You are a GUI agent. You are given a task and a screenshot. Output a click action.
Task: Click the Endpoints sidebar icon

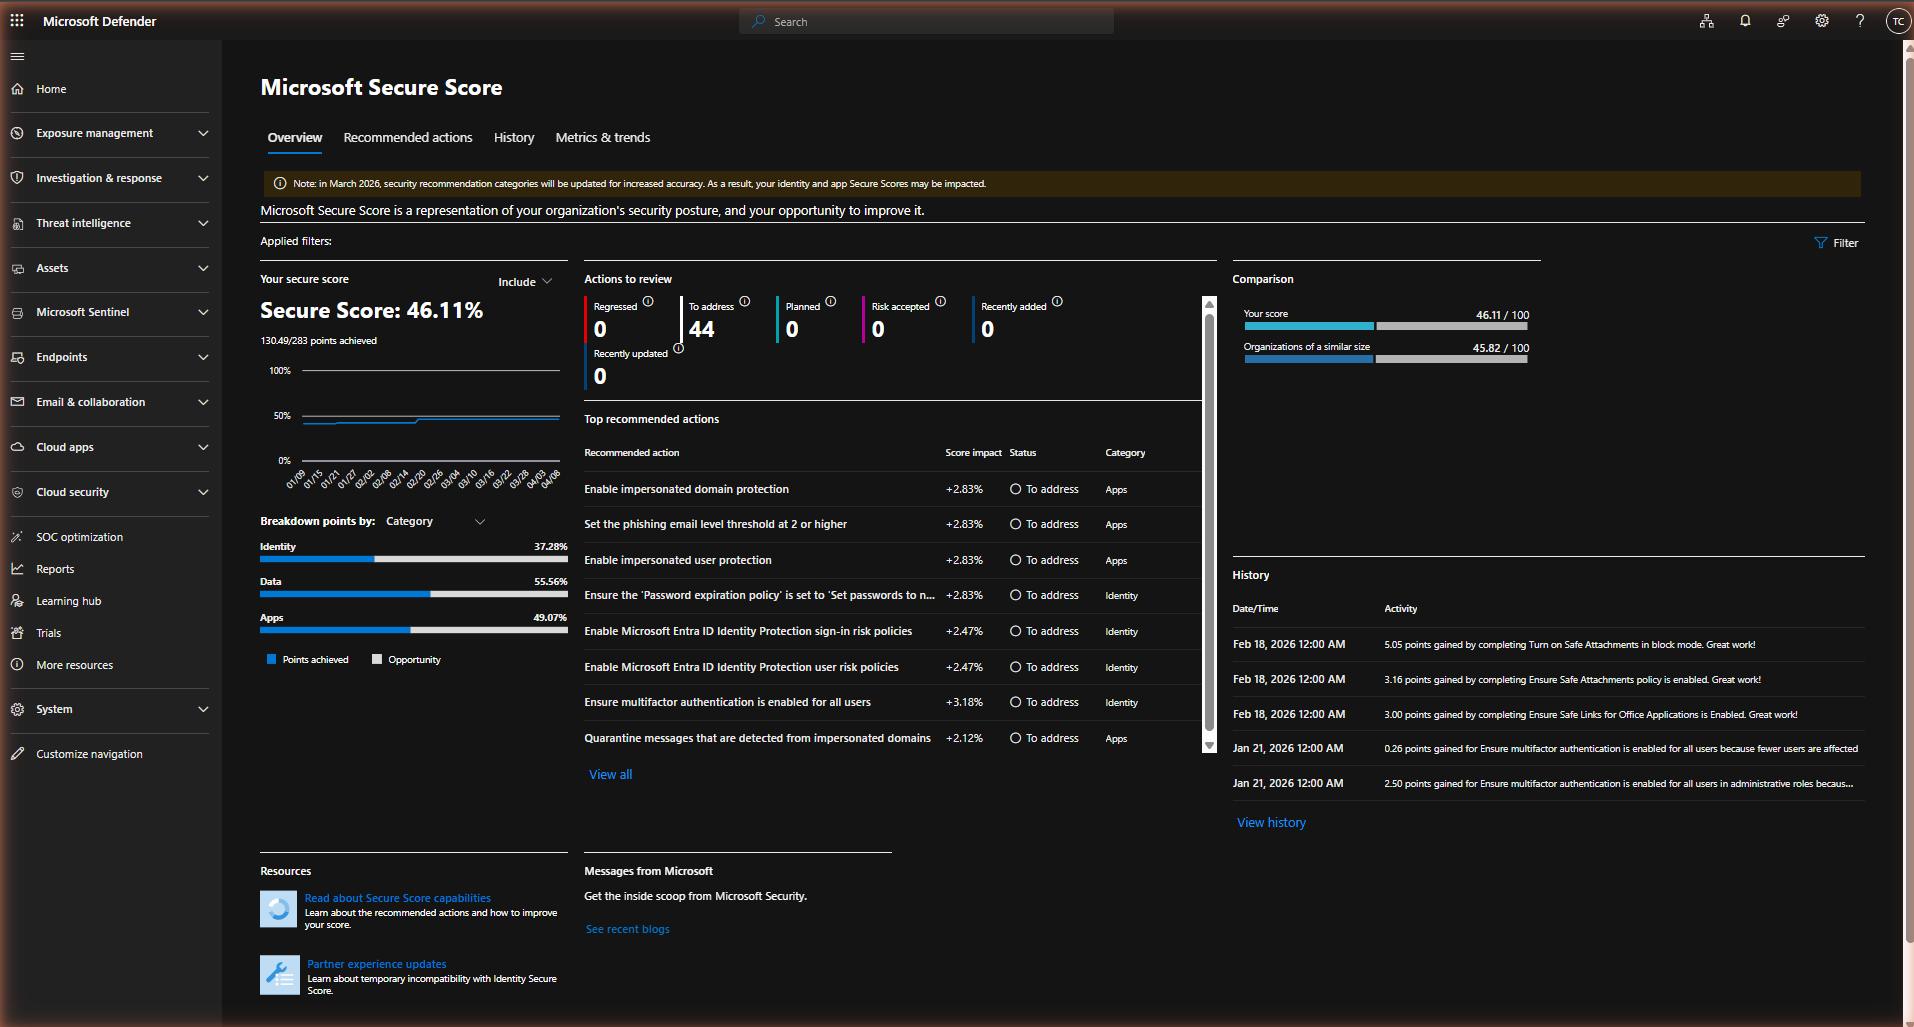(x=17, y=357)
